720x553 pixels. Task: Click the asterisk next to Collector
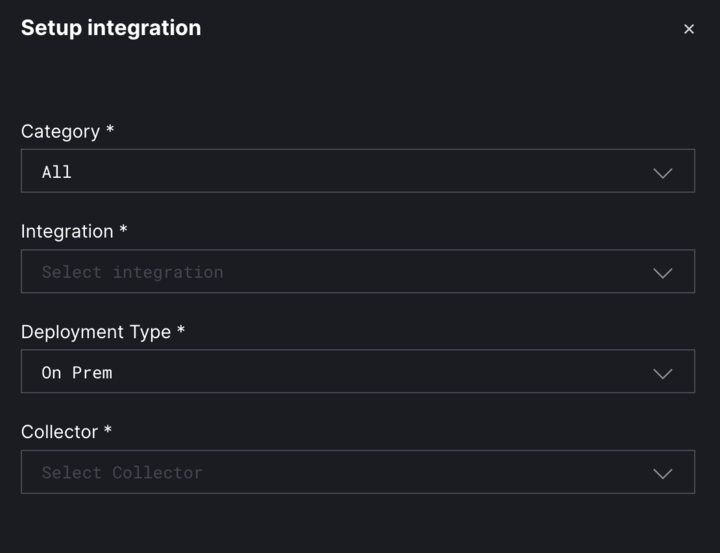click(108, 431)
